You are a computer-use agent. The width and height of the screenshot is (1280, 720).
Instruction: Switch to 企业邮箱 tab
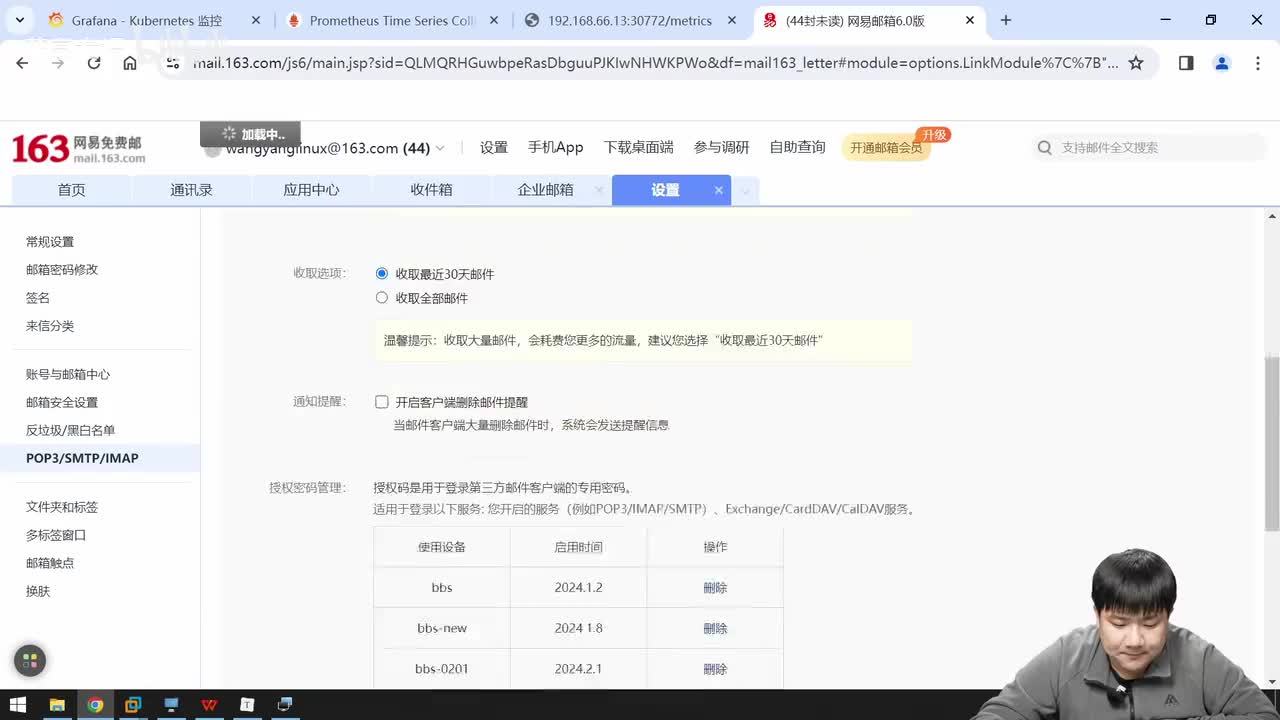click(545, 190)
